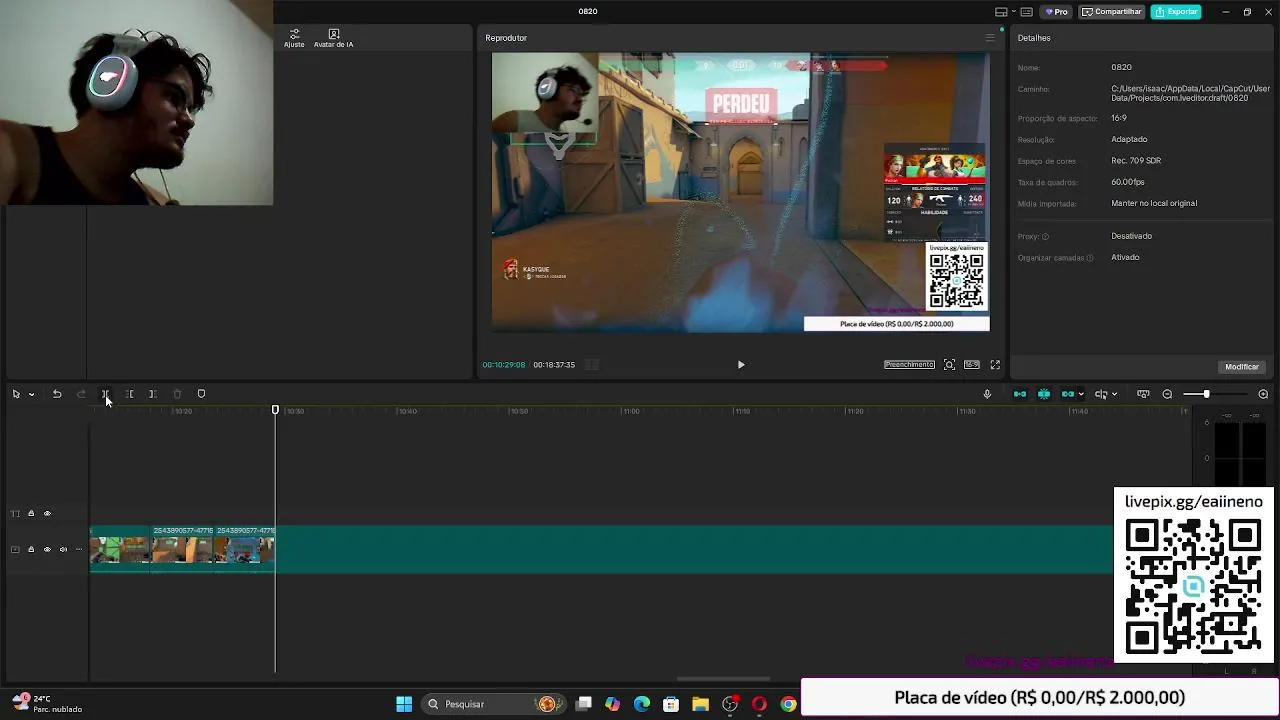
Task: Click the 11:00 mark on the timeline ruler
Action: pyautogui.click(x=631, y=411)
